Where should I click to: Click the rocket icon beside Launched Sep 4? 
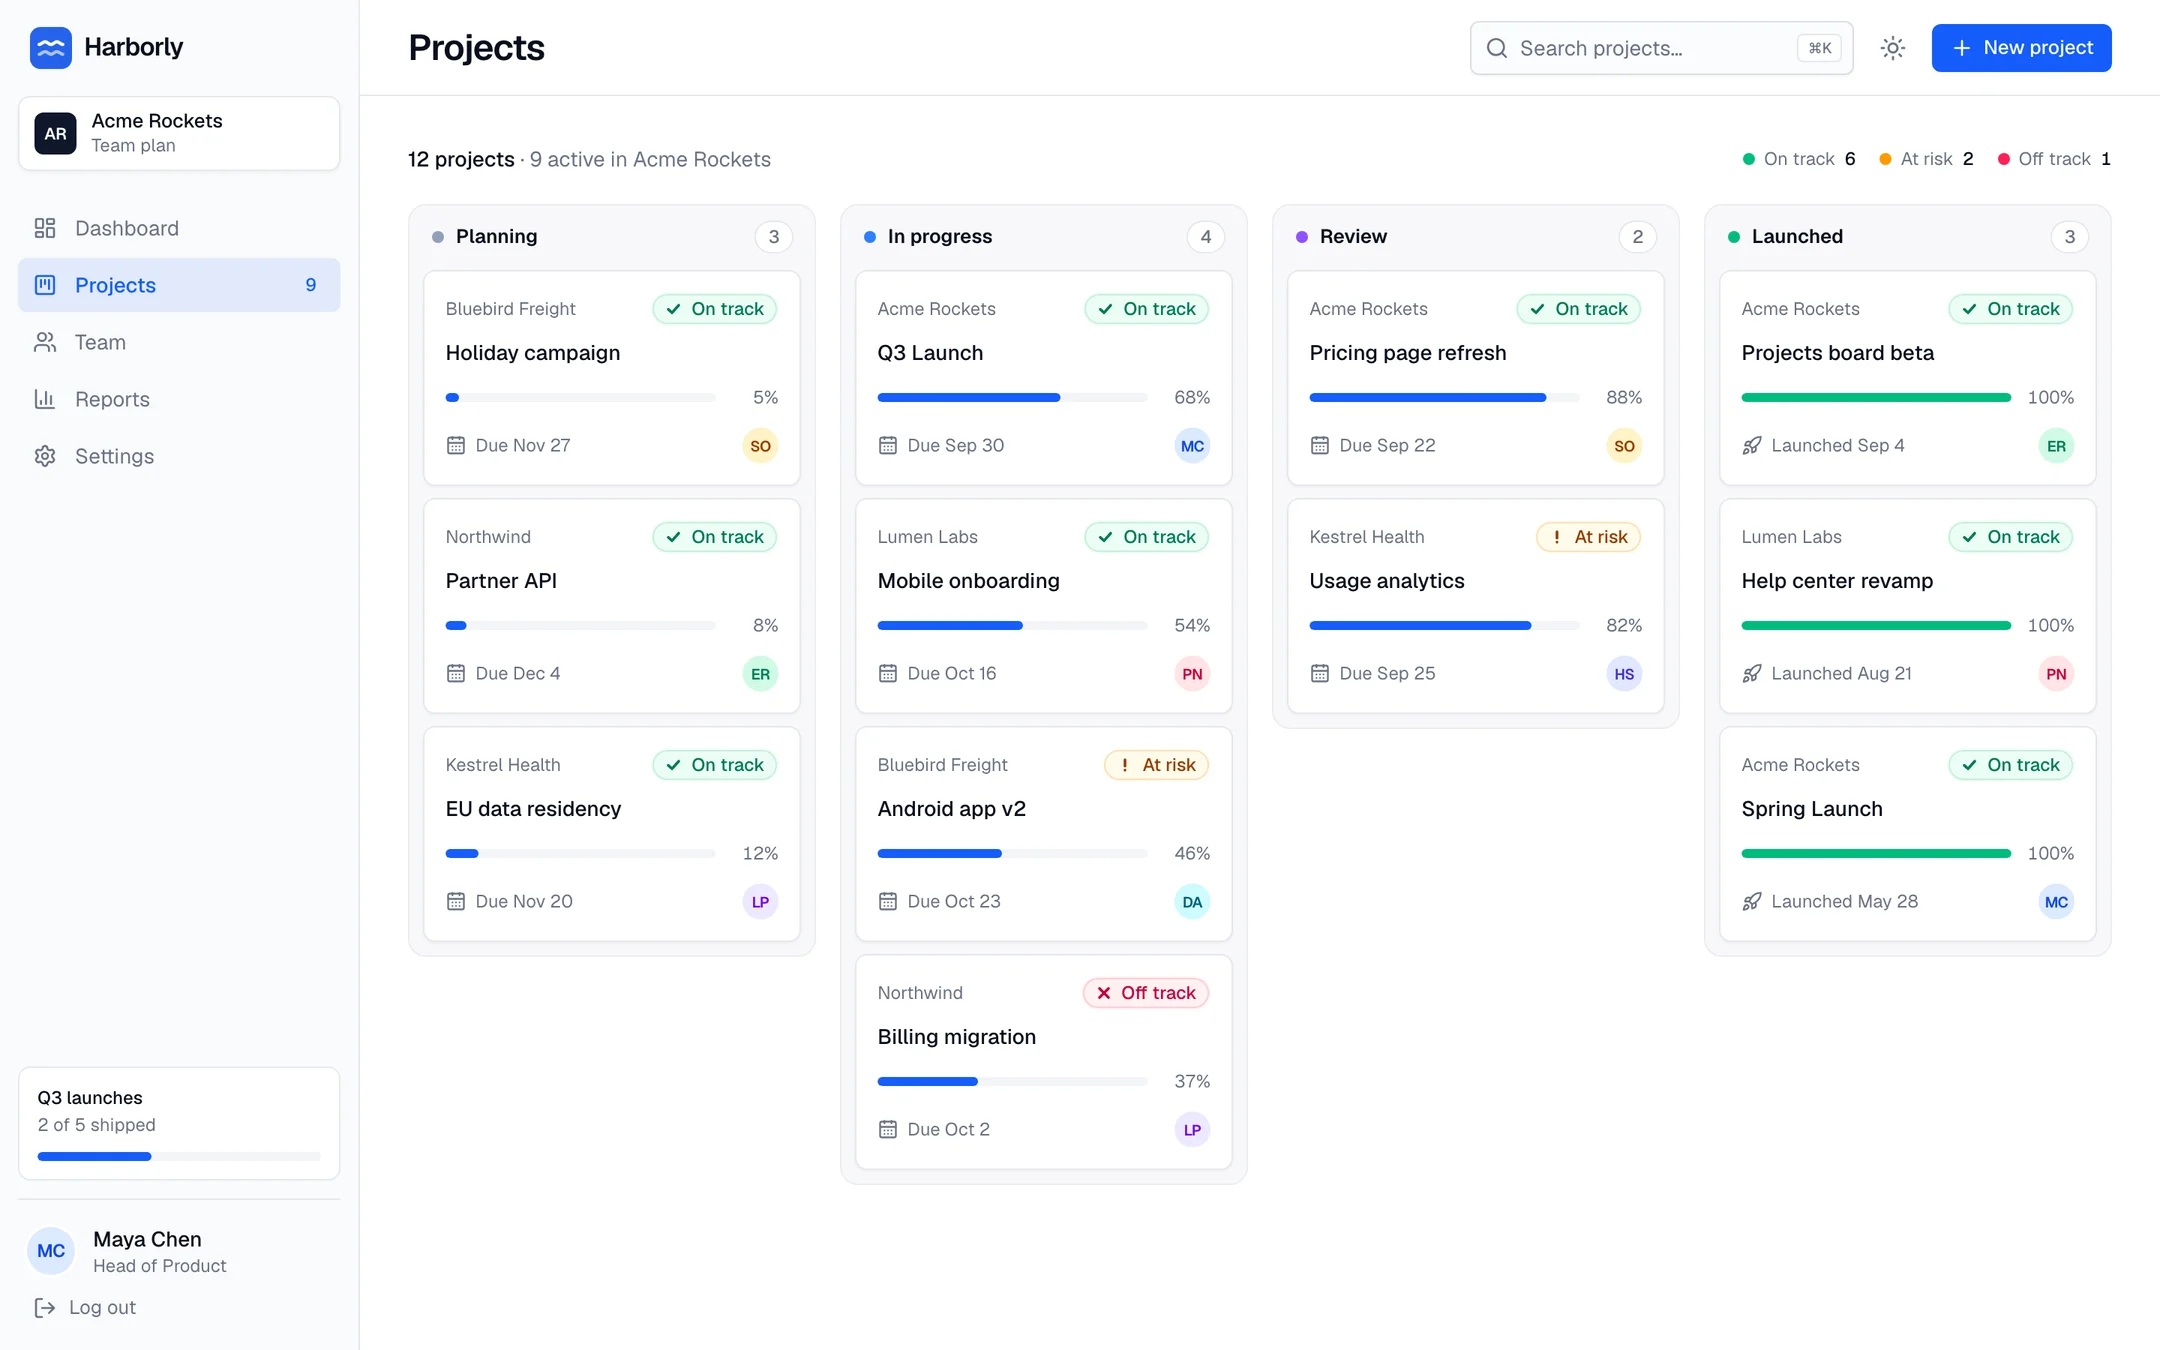point(1752,445)
